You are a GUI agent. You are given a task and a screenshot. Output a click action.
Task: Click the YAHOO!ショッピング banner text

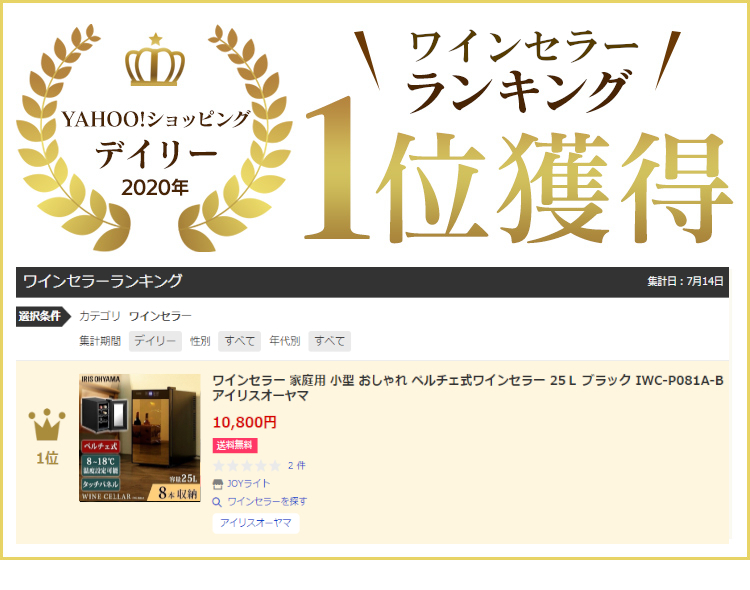[156, 120]
